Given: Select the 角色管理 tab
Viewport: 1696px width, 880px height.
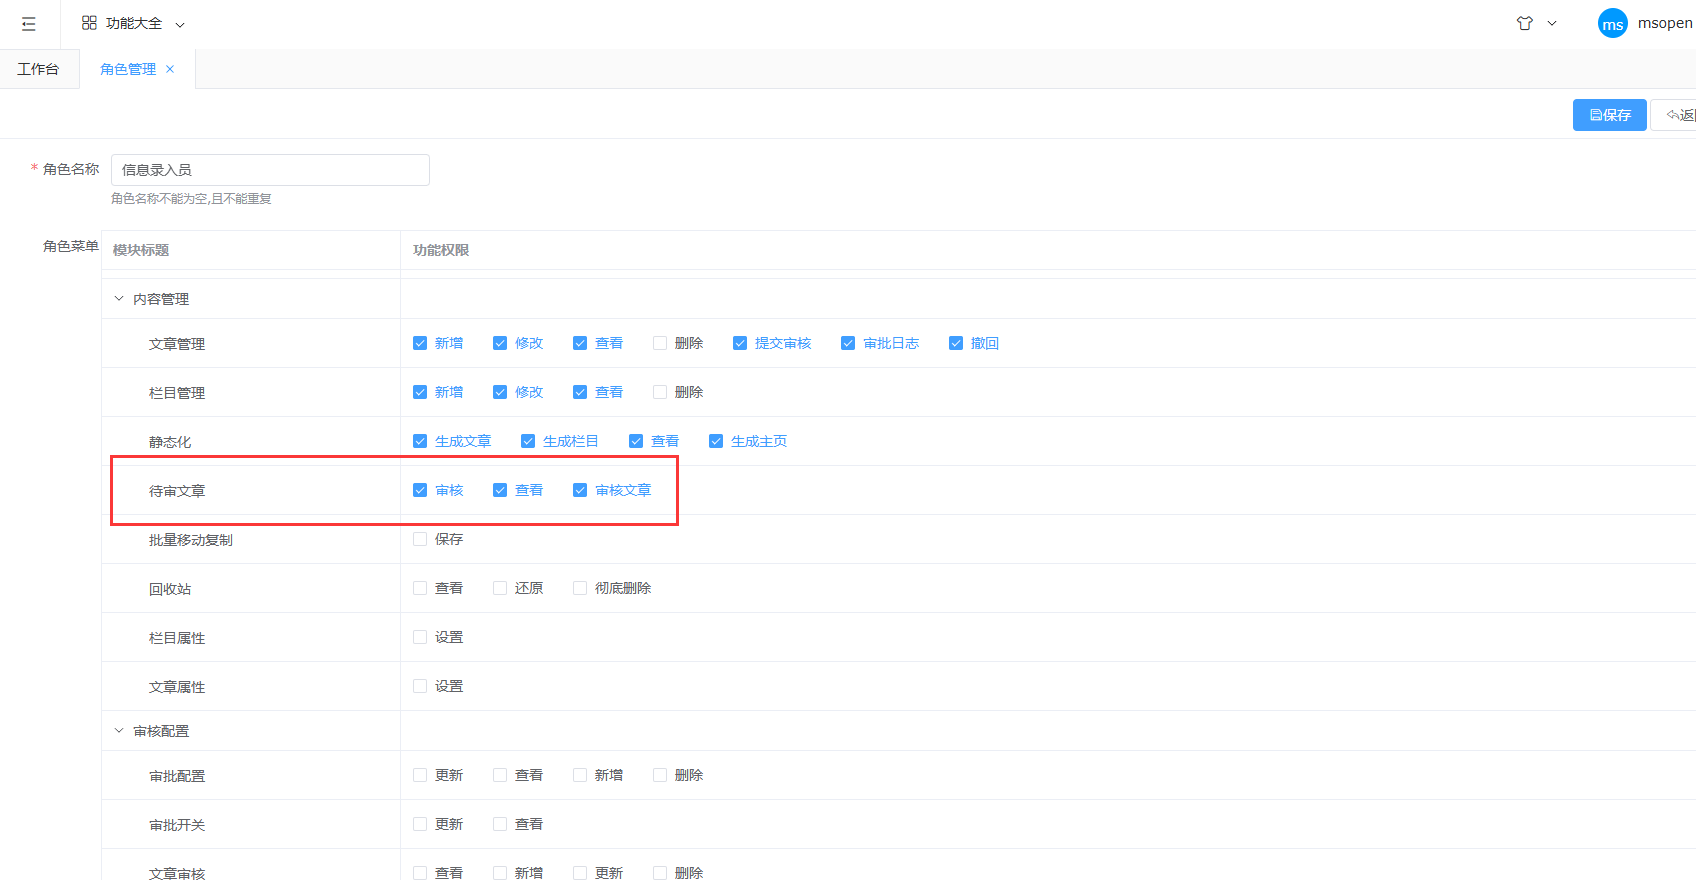Looking at the screenshot, I should [x=127, y=69].
